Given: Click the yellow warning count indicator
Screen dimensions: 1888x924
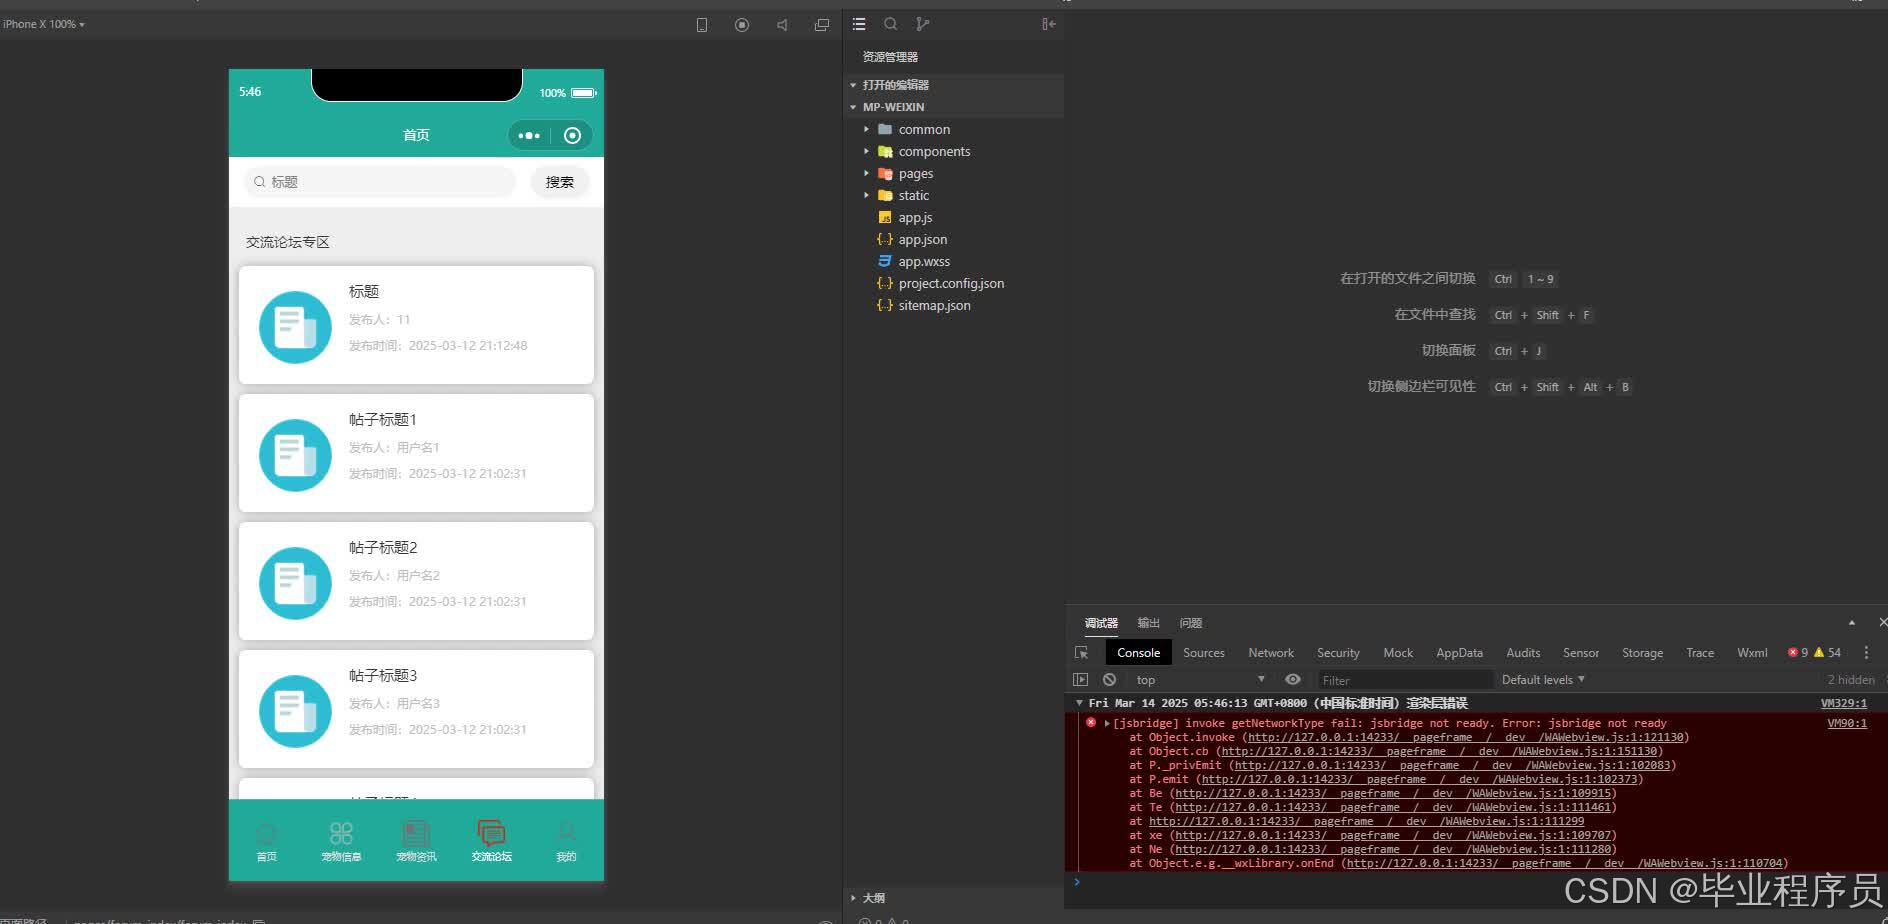Looking at the screenshot, I should tap(1828, 652).
